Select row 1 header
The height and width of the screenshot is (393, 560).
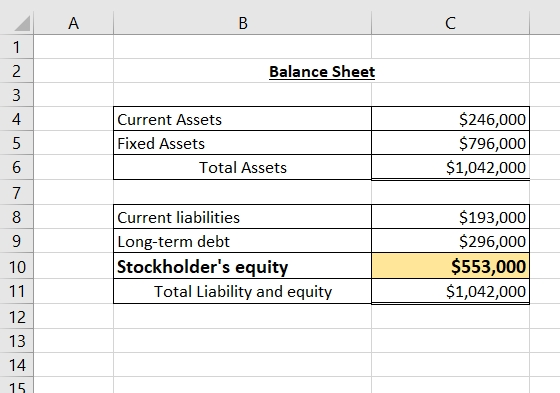pos(16,47)
